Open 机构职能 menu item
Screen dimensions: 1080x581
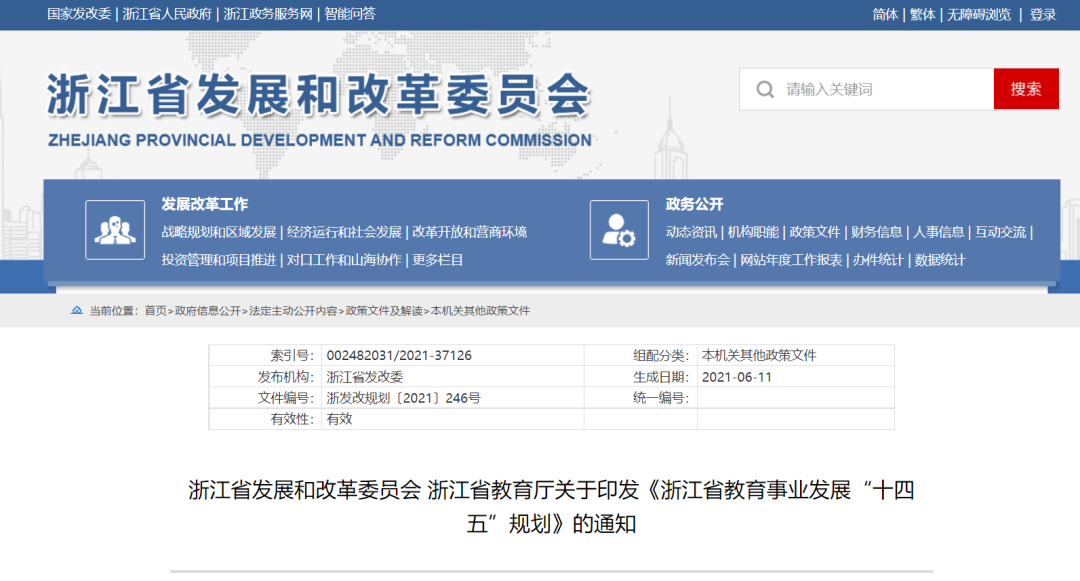(x=753, y=232)
